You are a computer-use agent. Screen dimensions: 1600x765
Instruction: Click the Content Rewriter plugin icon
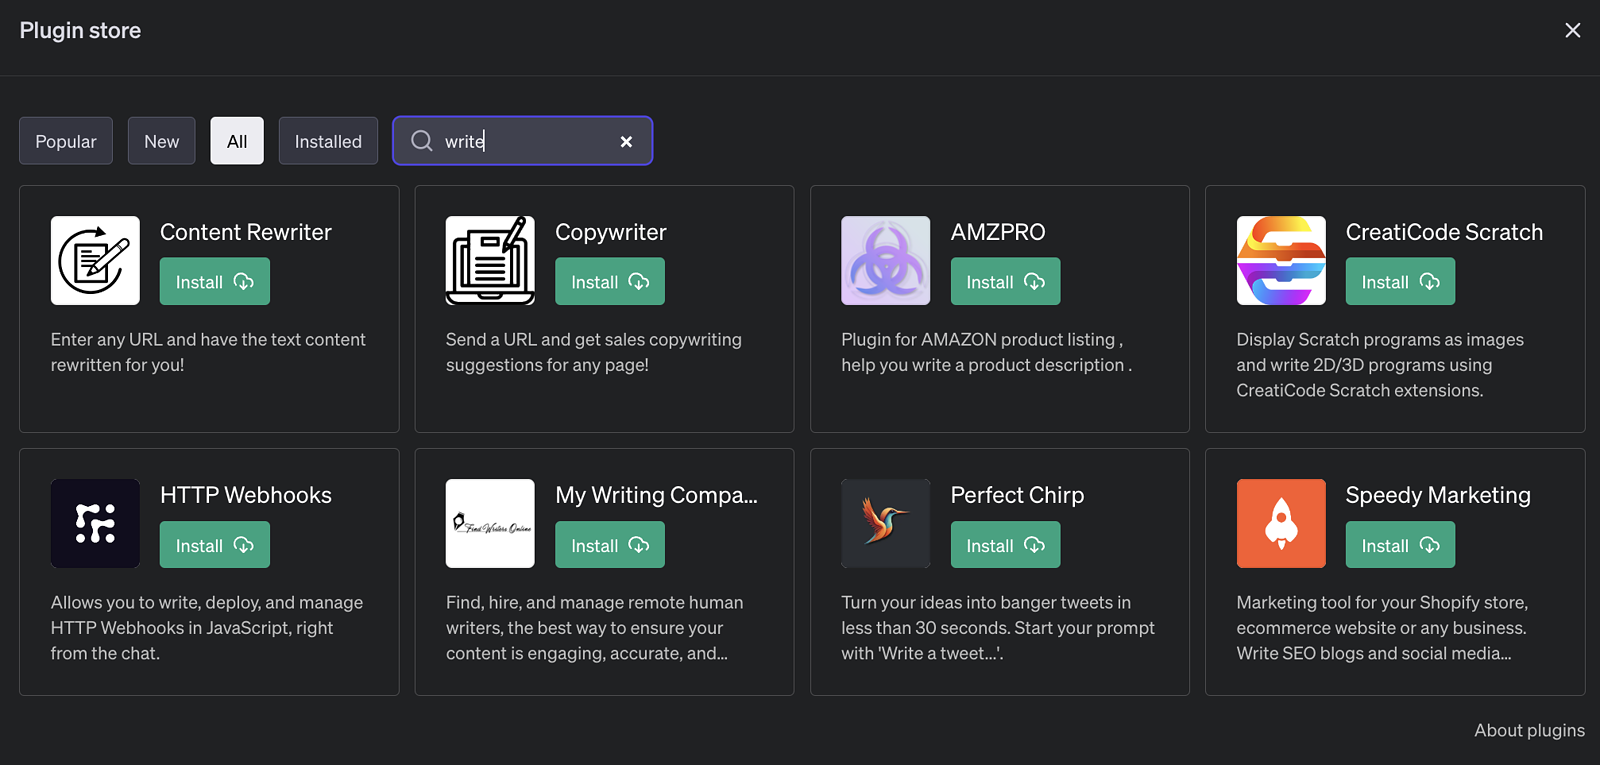(x=95, y=260)
